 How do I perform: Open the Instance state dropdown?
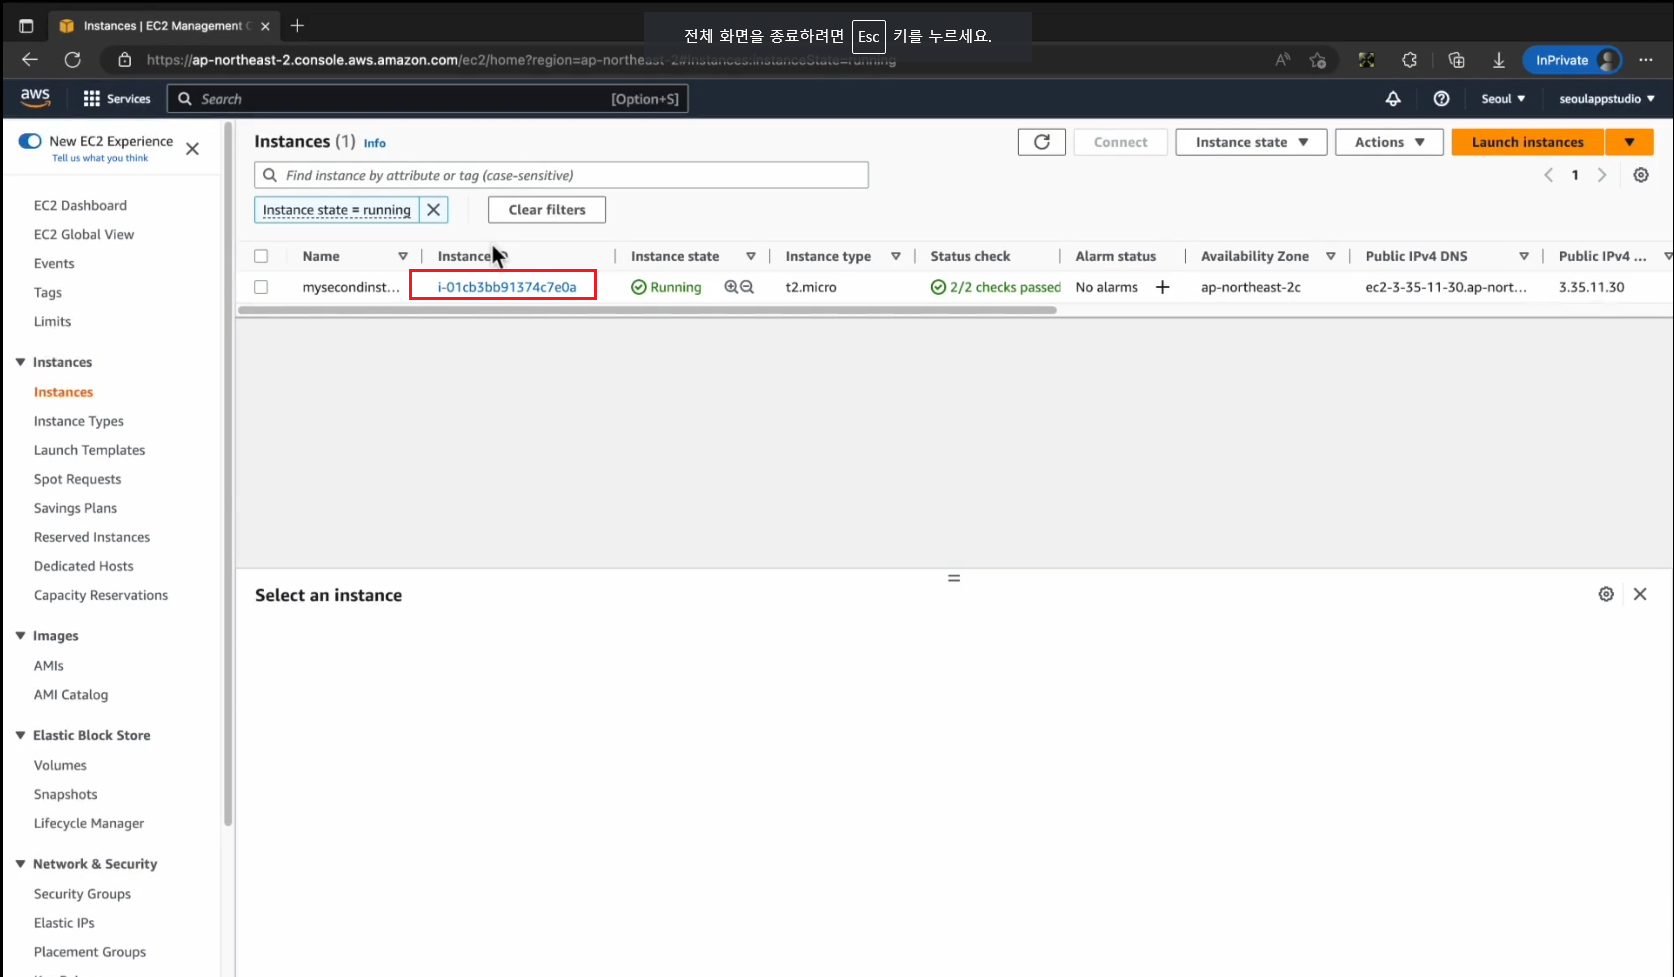coord(1251,142)
